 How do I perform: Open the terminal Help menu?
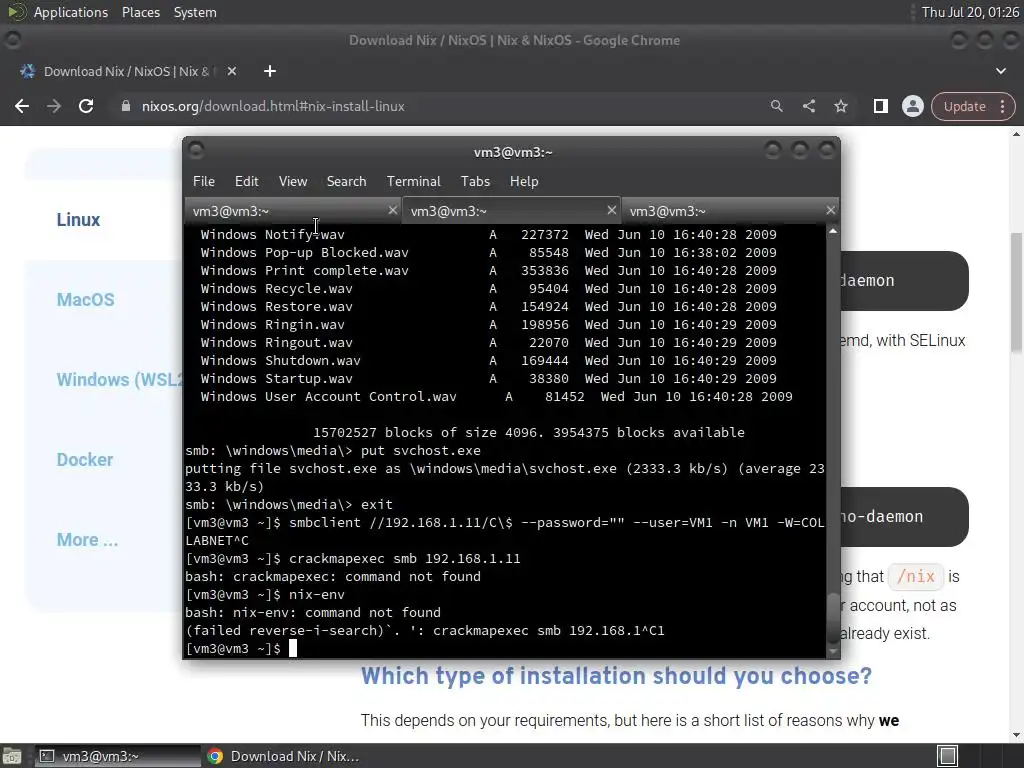[x=524, y=182]
